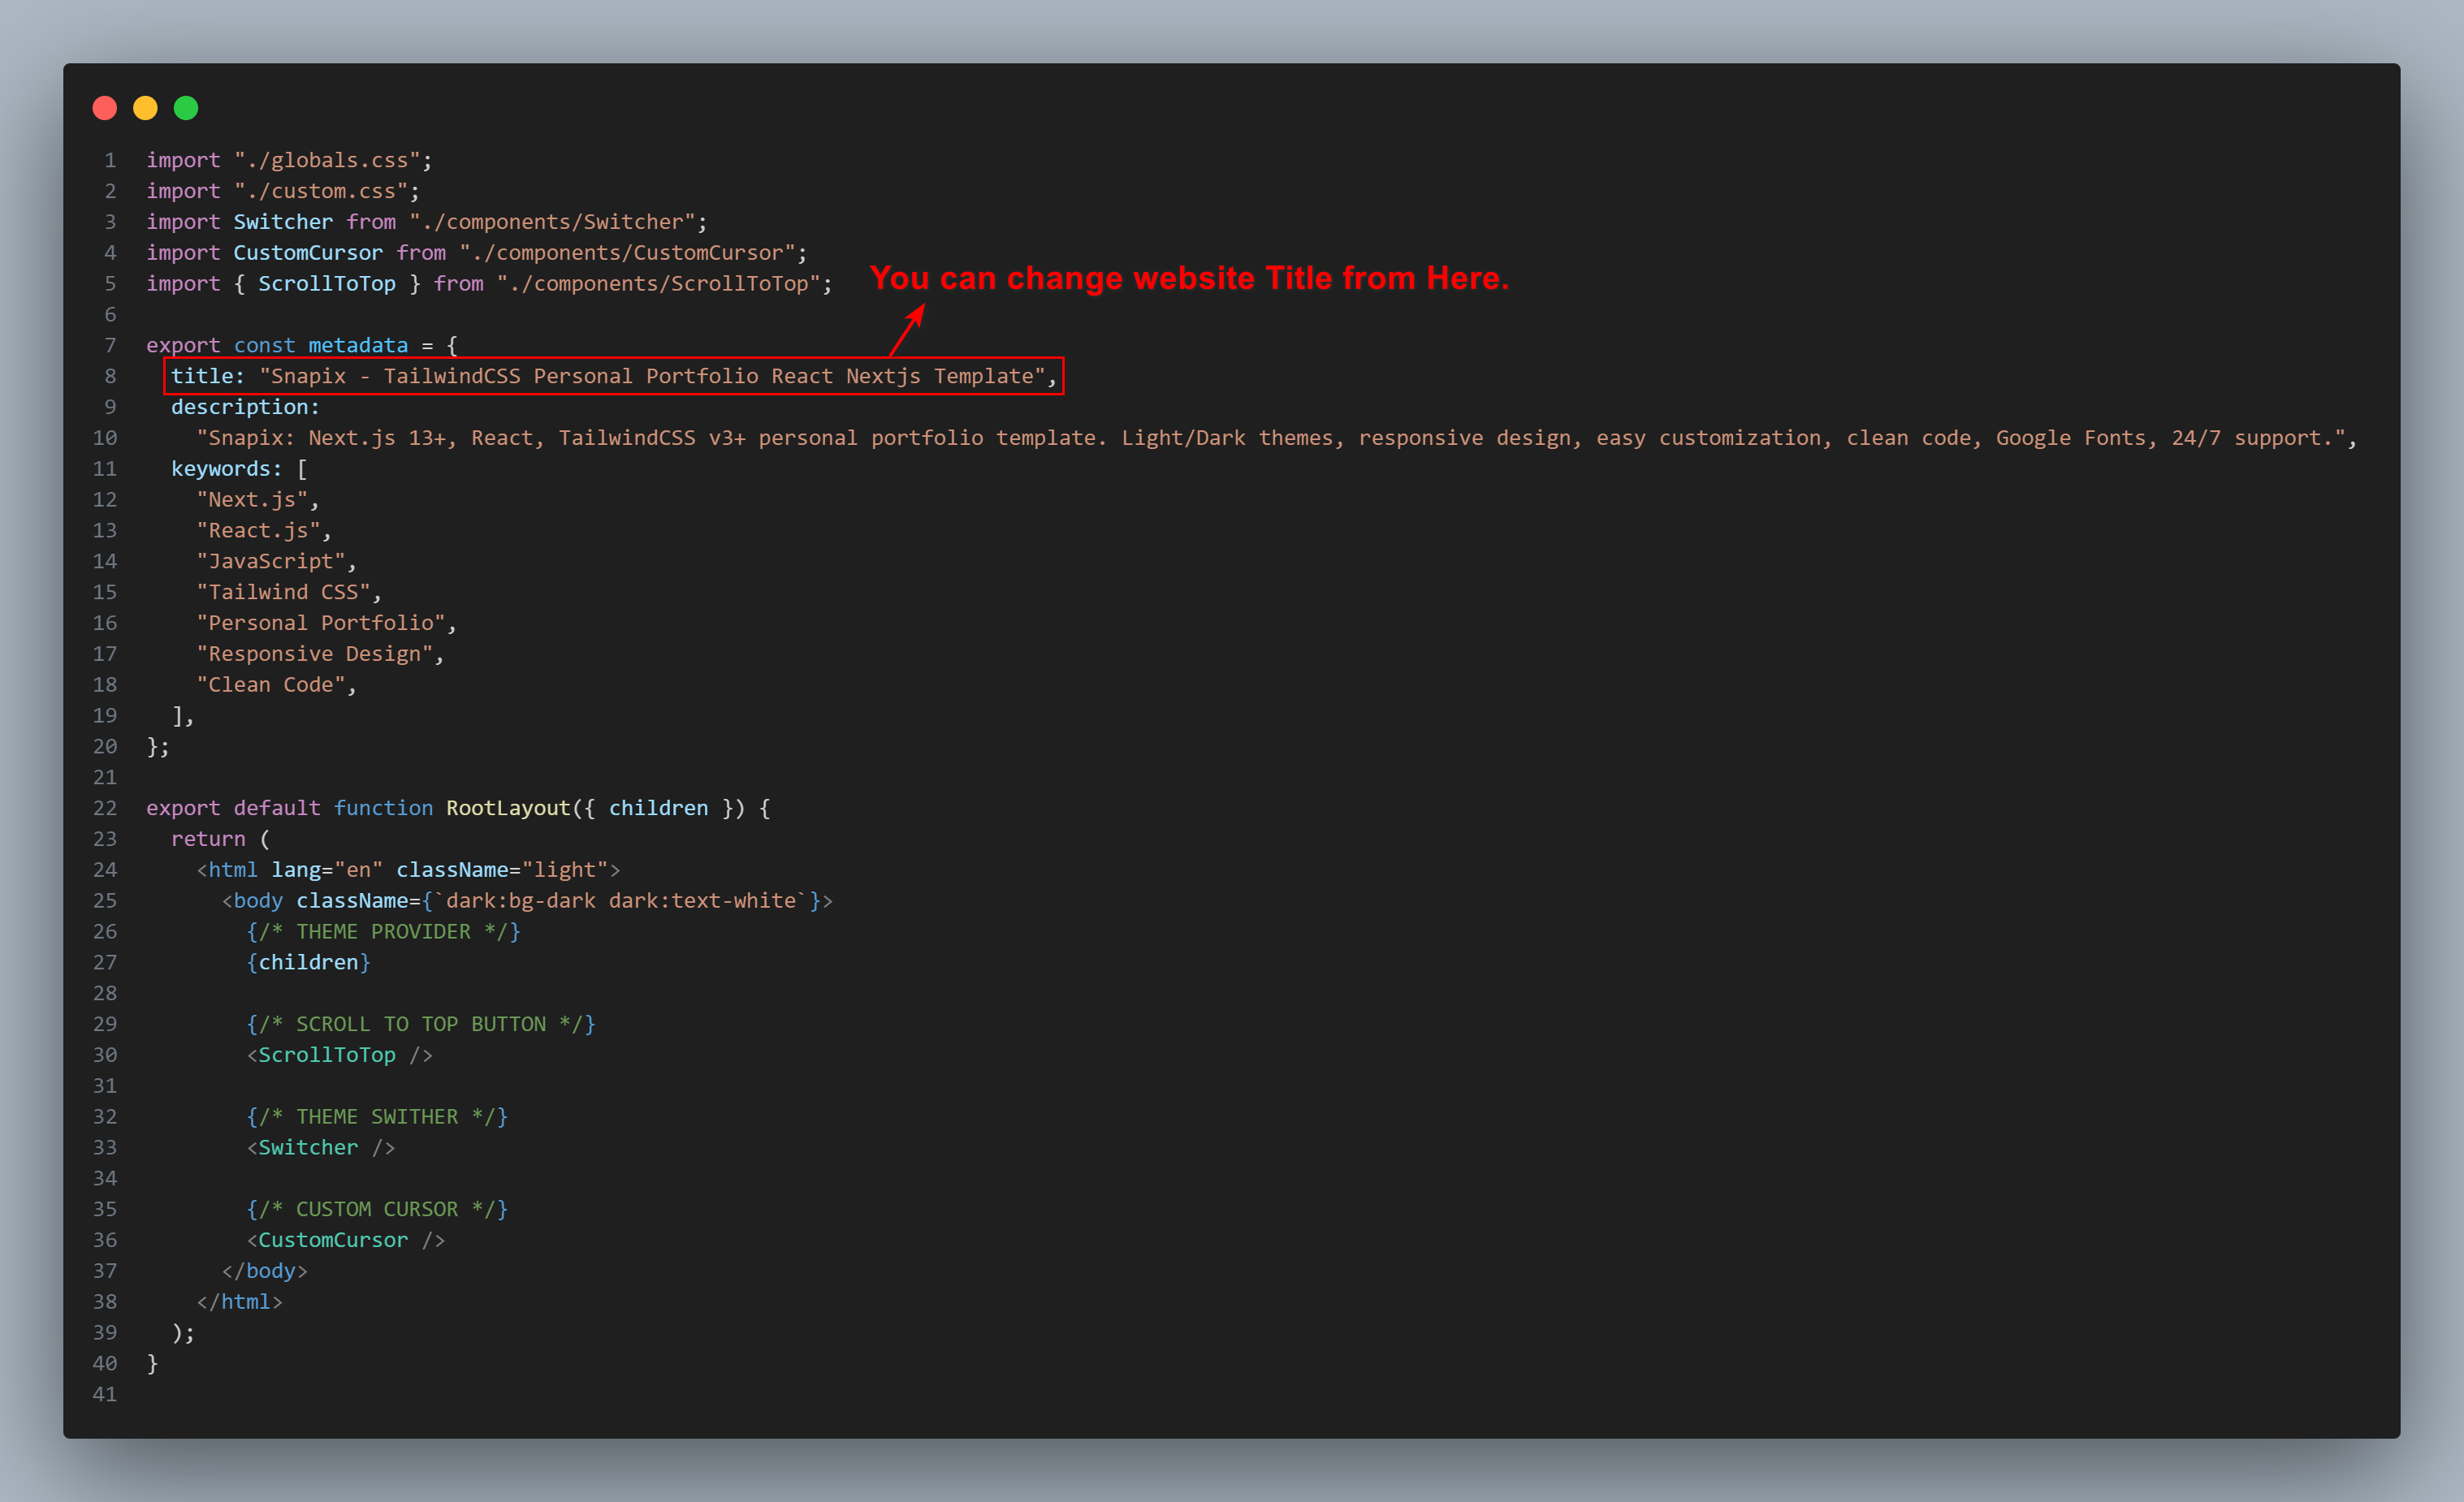Click the THEME SWITHER comment
The image size is (2464, 1502).
tap(377, 1117)
